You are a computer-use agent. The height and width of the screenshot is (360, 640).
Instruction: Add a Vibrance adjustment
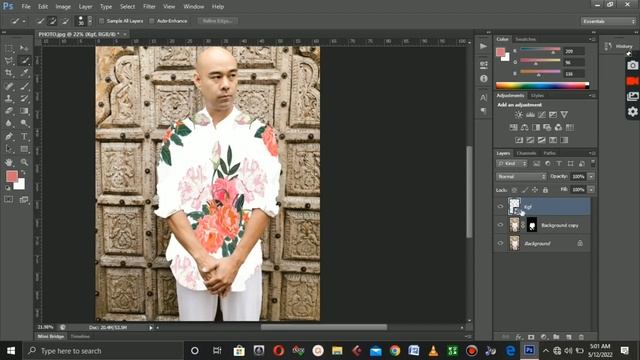pyautogui.click(x=564, y=115)
